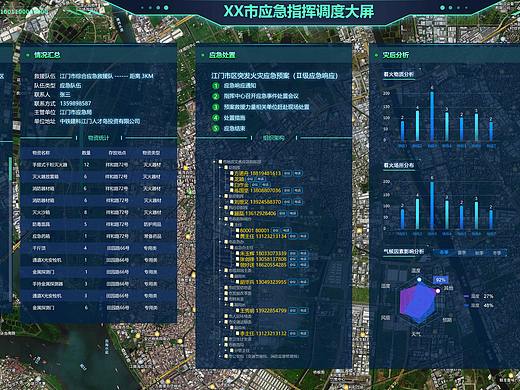Click first small button after 18819485613
This screenshot has height=390, width=520.
tap(287, 173)
